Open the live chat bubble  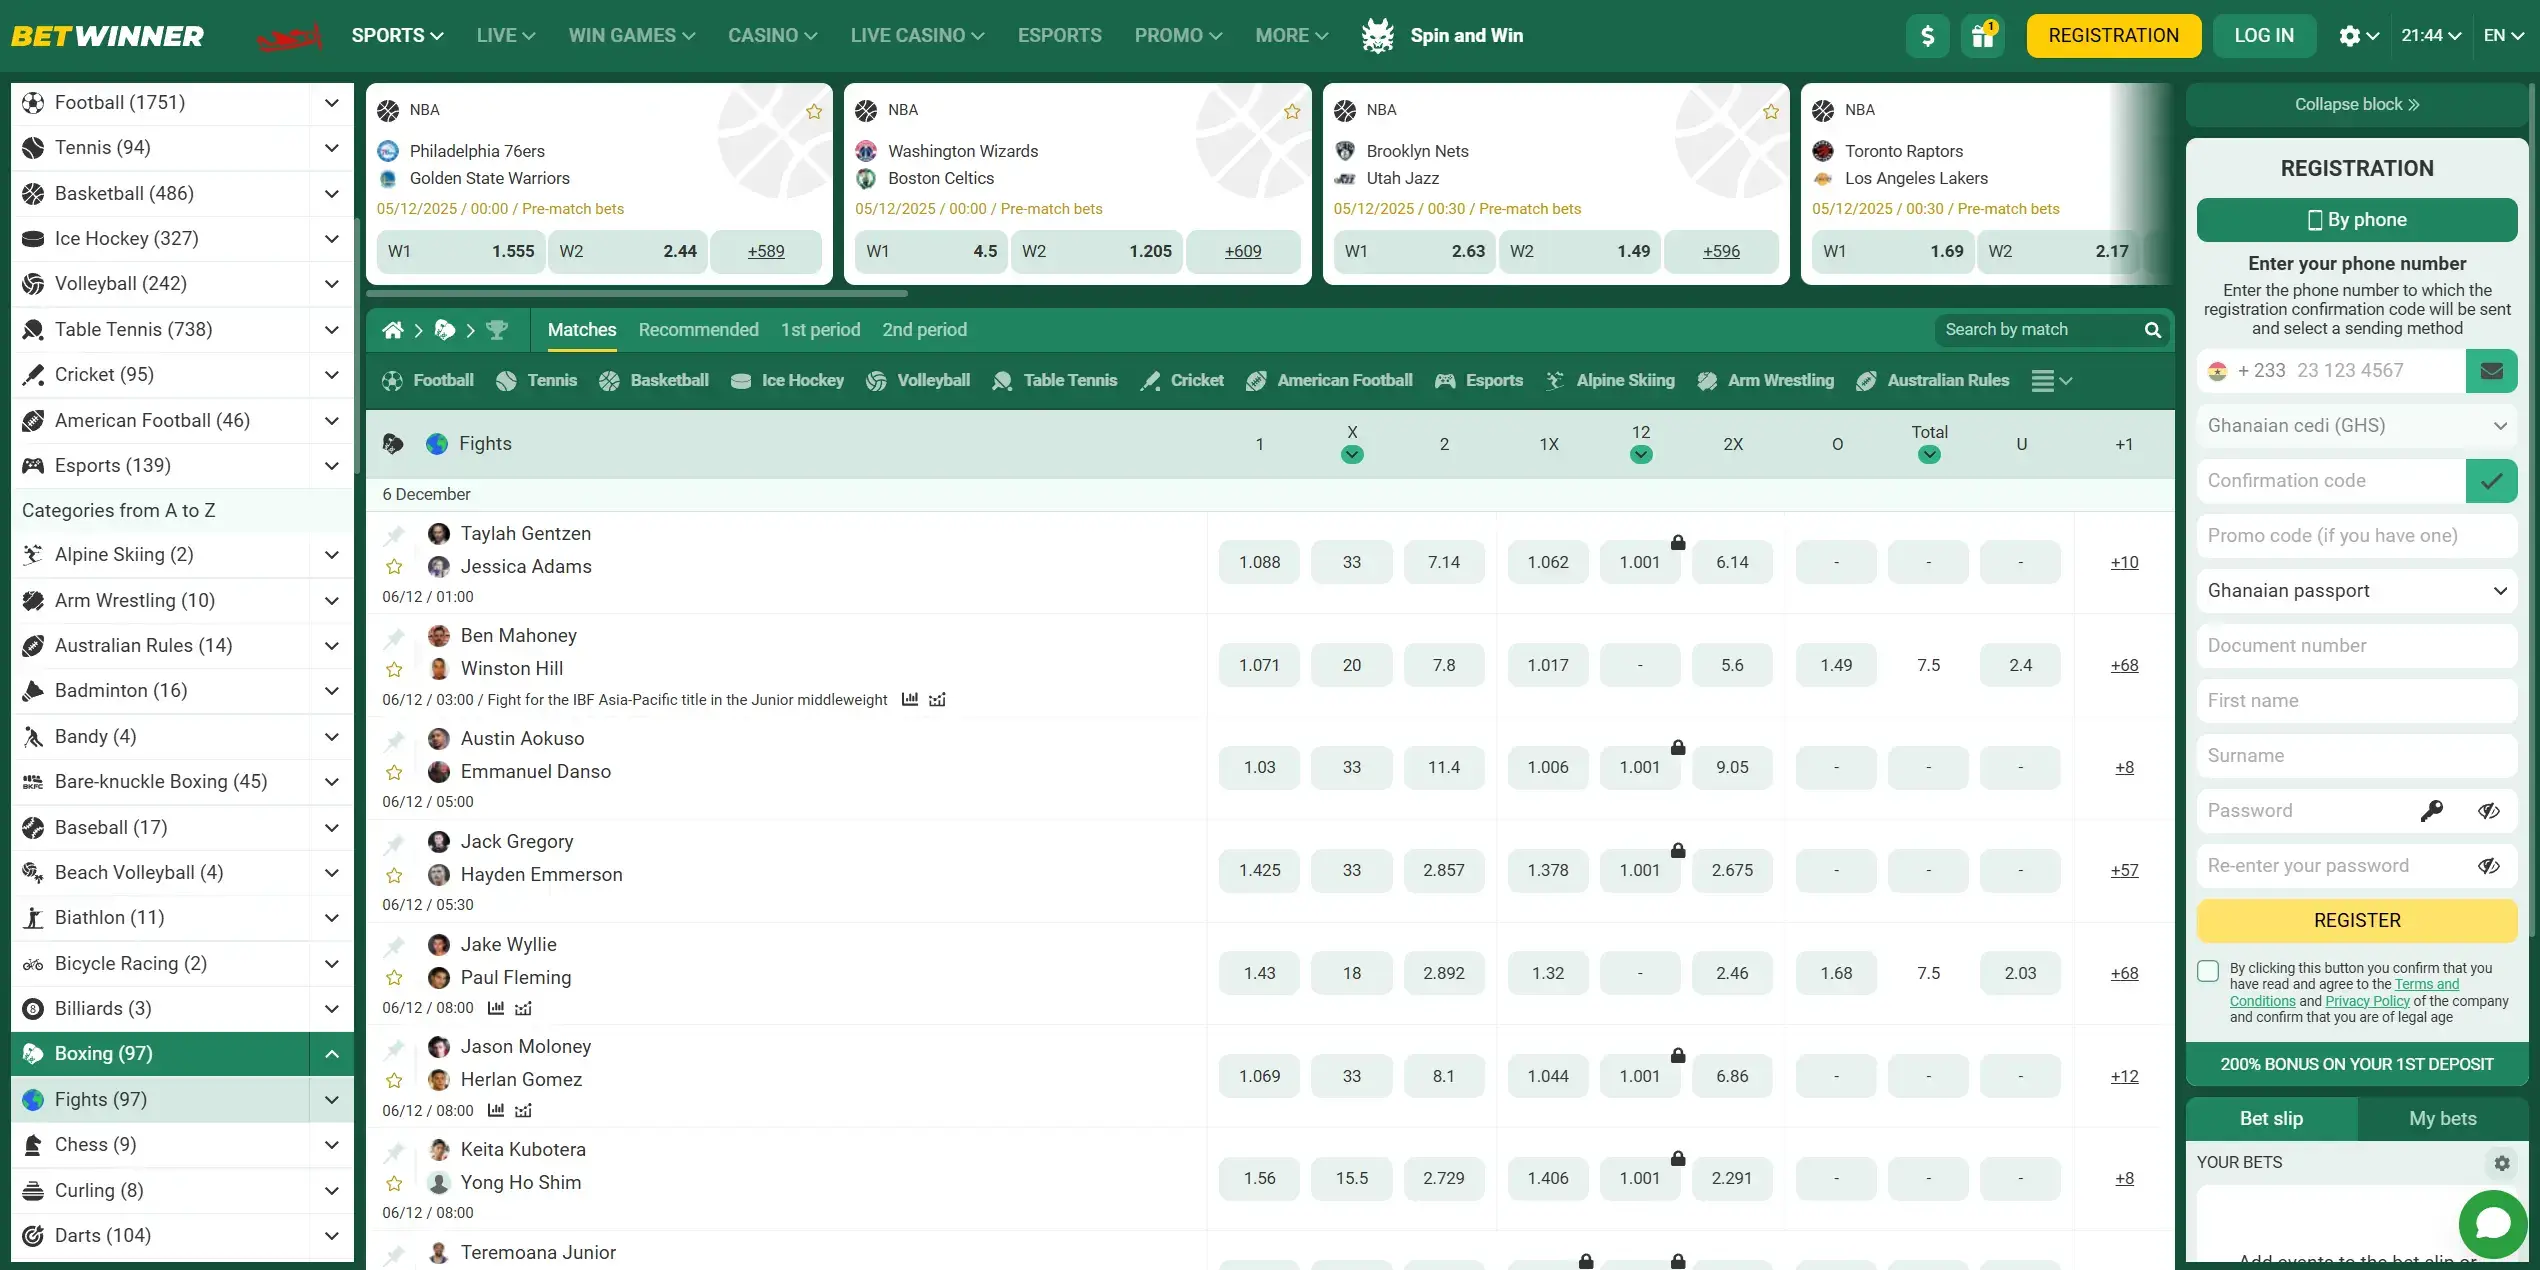pyautogui.click(x=2492, y=1223)
